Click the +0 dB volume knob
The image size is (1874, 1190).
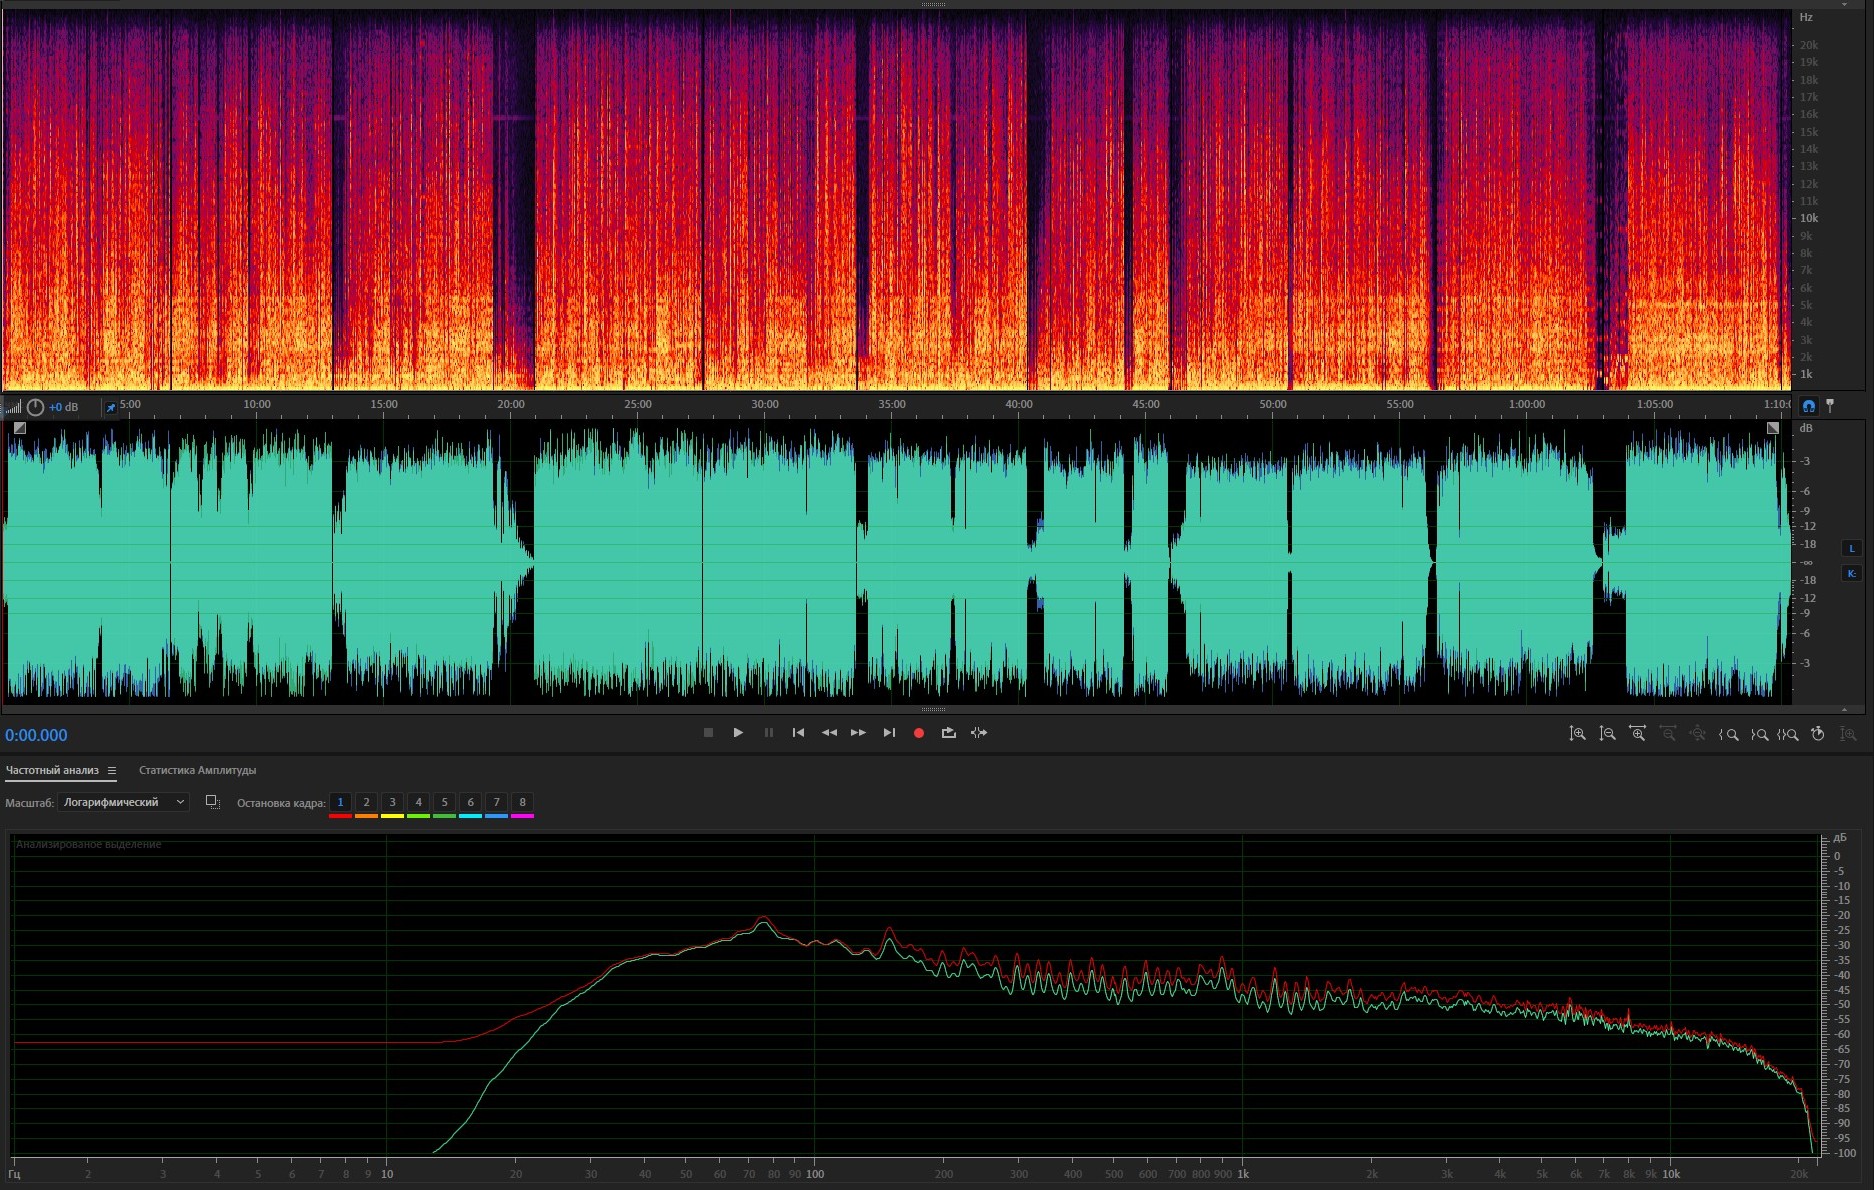(x=36, y=407)
